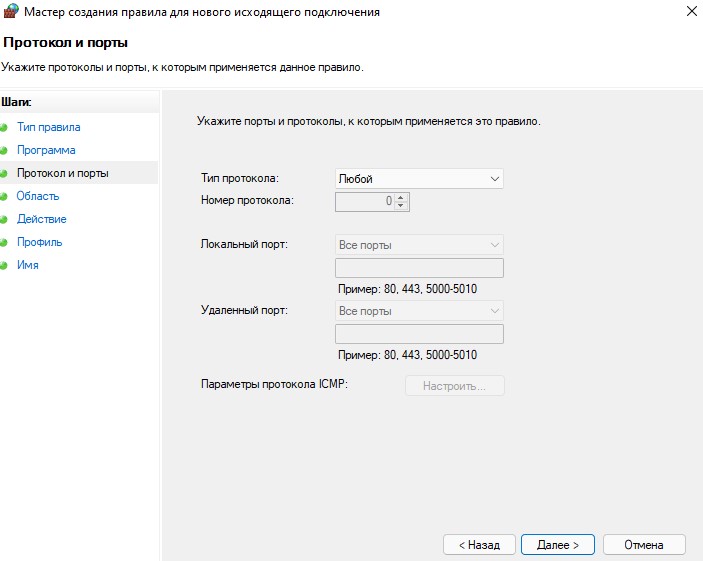Proceed with the 'Далее >' button

(558, 545)
